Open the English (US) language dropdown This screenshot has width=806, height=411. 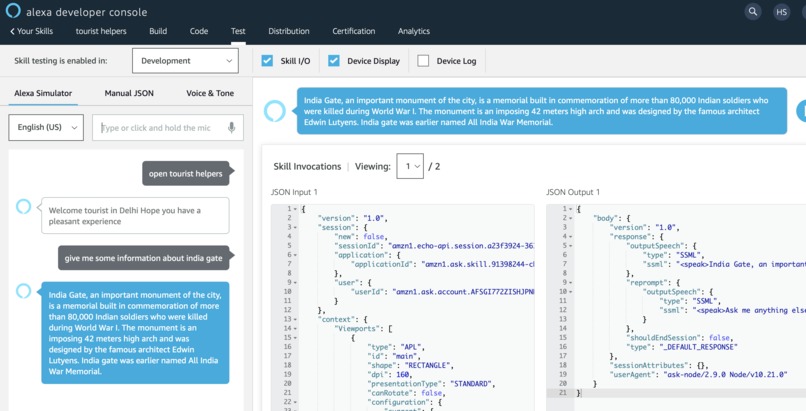tap(46, 127)
